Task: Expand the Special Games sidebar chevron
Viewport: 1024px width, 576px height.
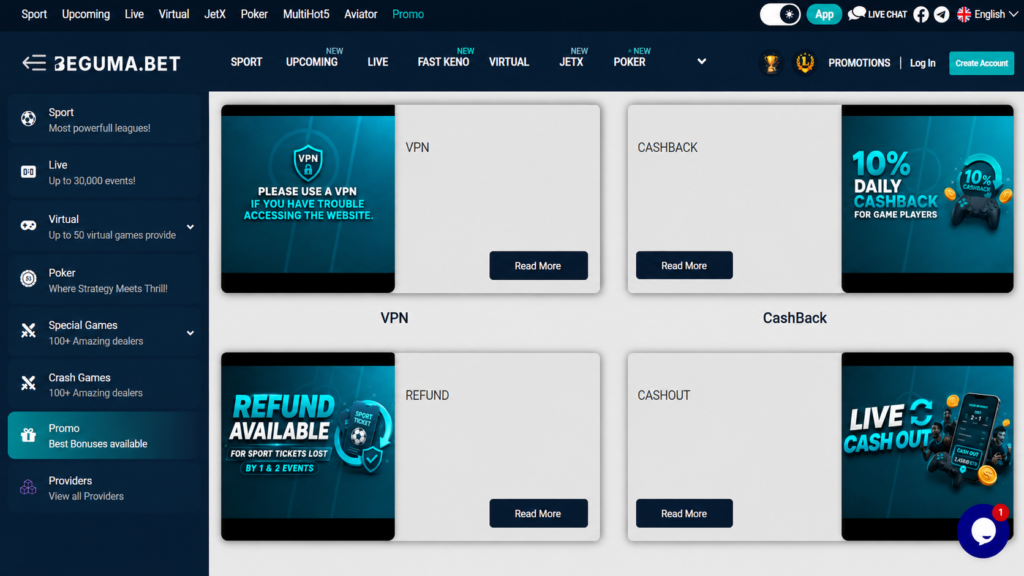Action: click(x=190, y=333)
